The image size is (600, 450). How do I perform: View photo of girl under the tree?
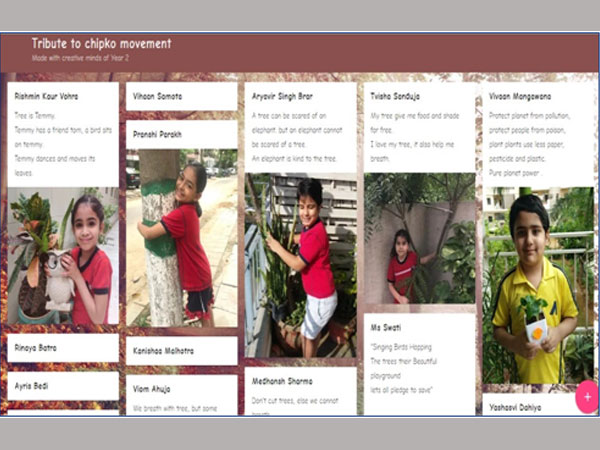pos(420,238)
